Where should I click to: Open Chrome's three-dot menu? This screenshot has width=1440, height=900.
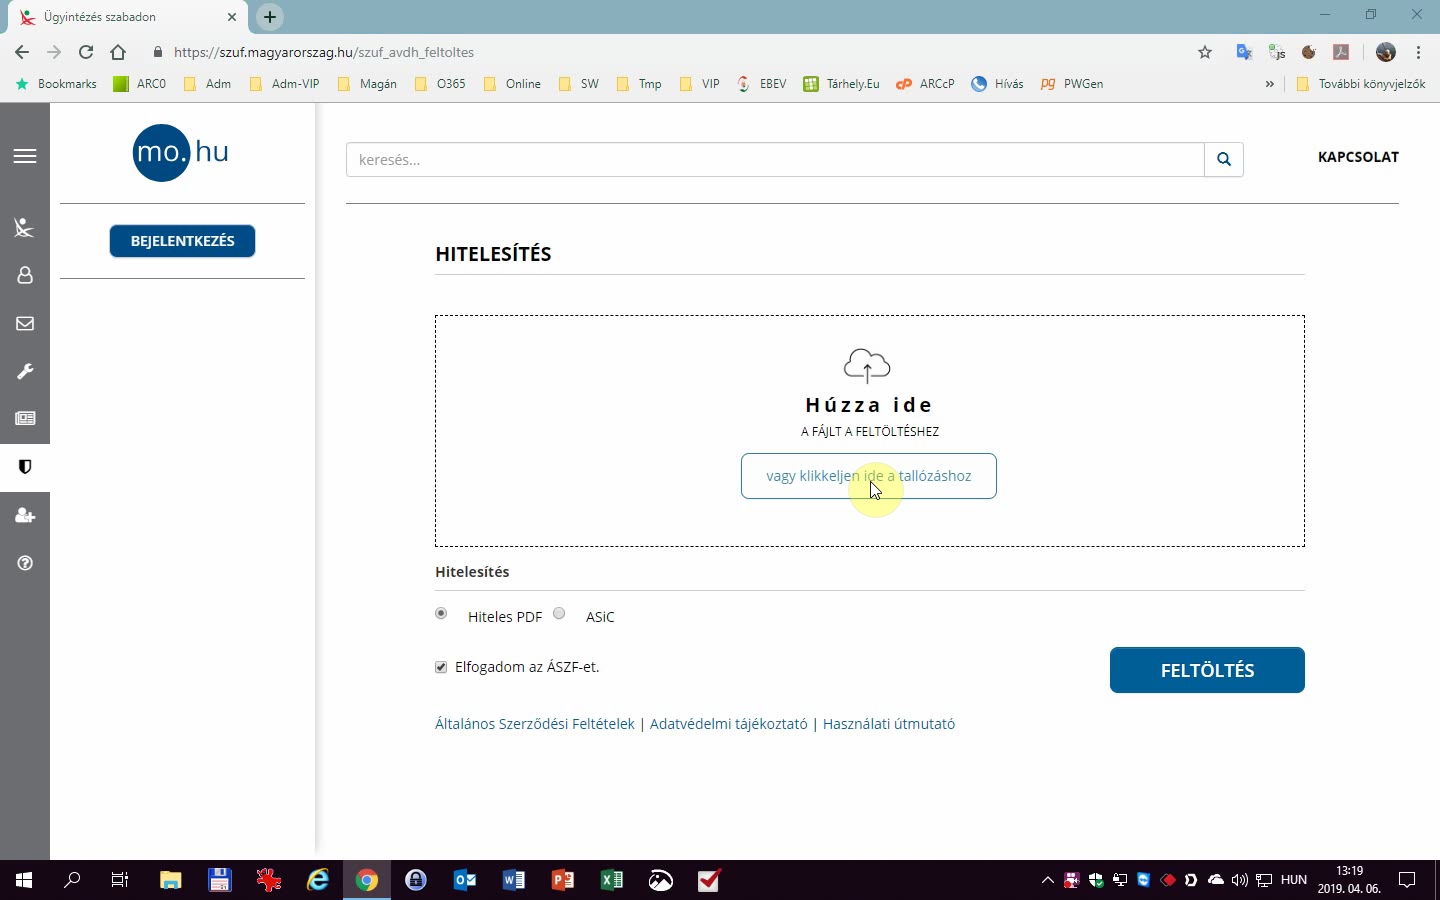[x=1418, y=52]
